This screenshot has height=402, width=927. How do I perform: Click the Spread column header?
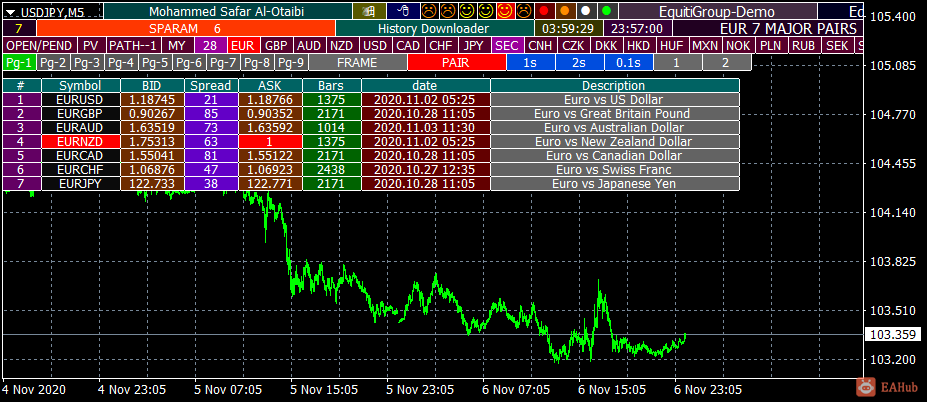click(x=211, y=86)
